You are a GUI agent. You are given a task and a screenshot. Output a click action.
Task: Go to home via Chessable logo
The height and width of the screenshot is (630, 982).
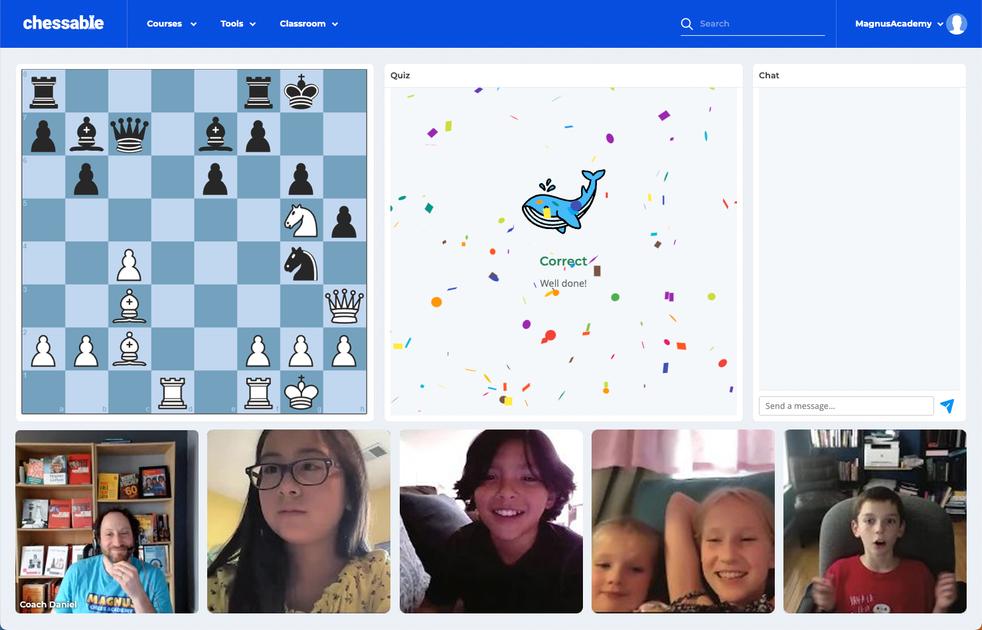tap(63, 23)
